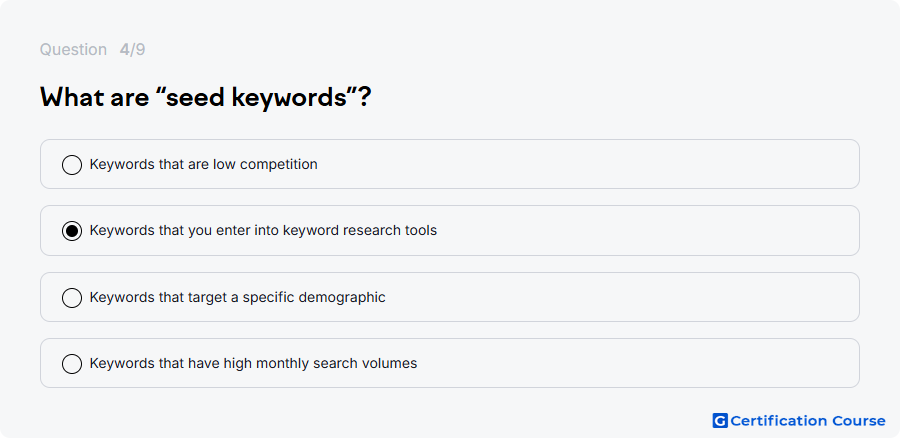Click the answer text about keyword research tools

263,230
